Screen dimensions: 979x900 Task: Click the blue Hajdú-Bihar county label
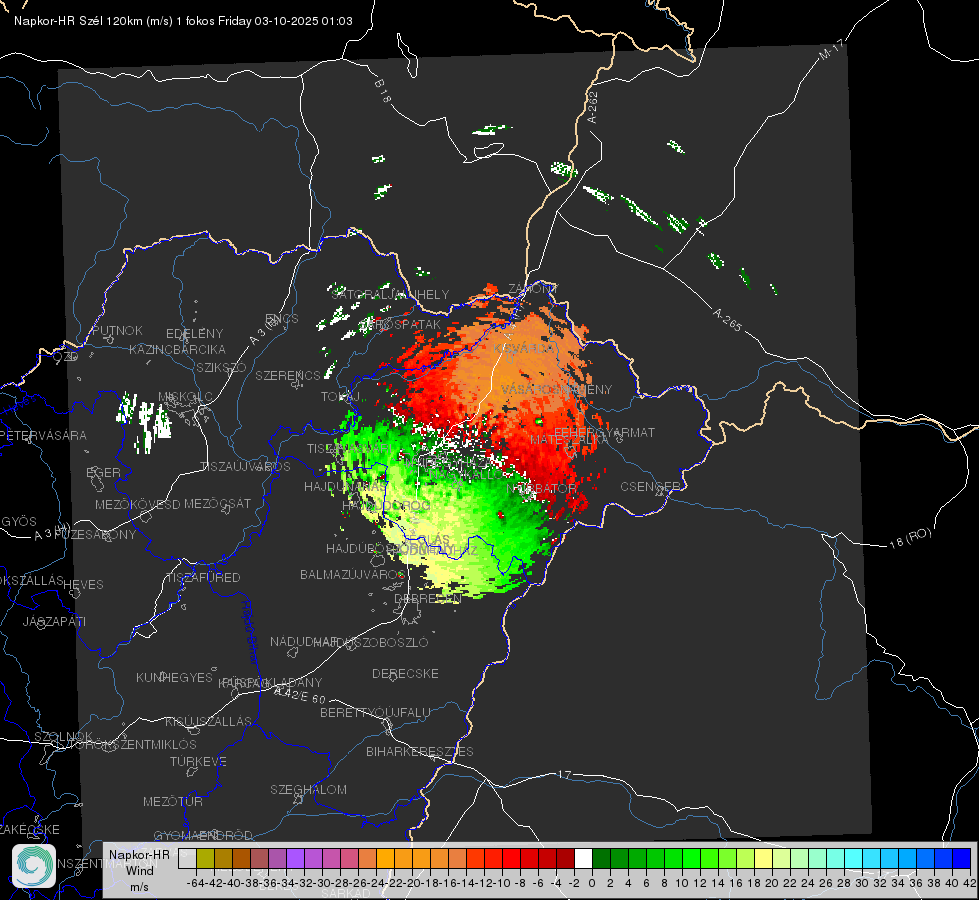[x=249, y=632]
